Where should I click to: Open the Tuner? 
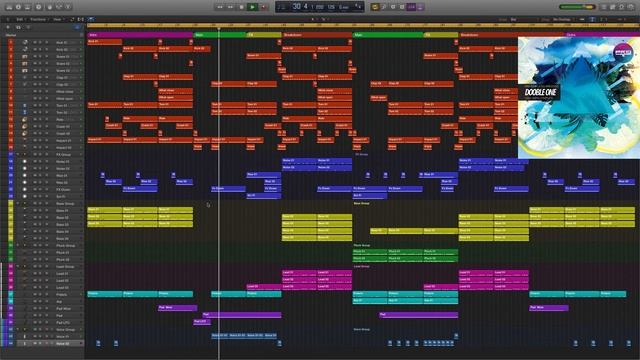click(x=384, y=7)
